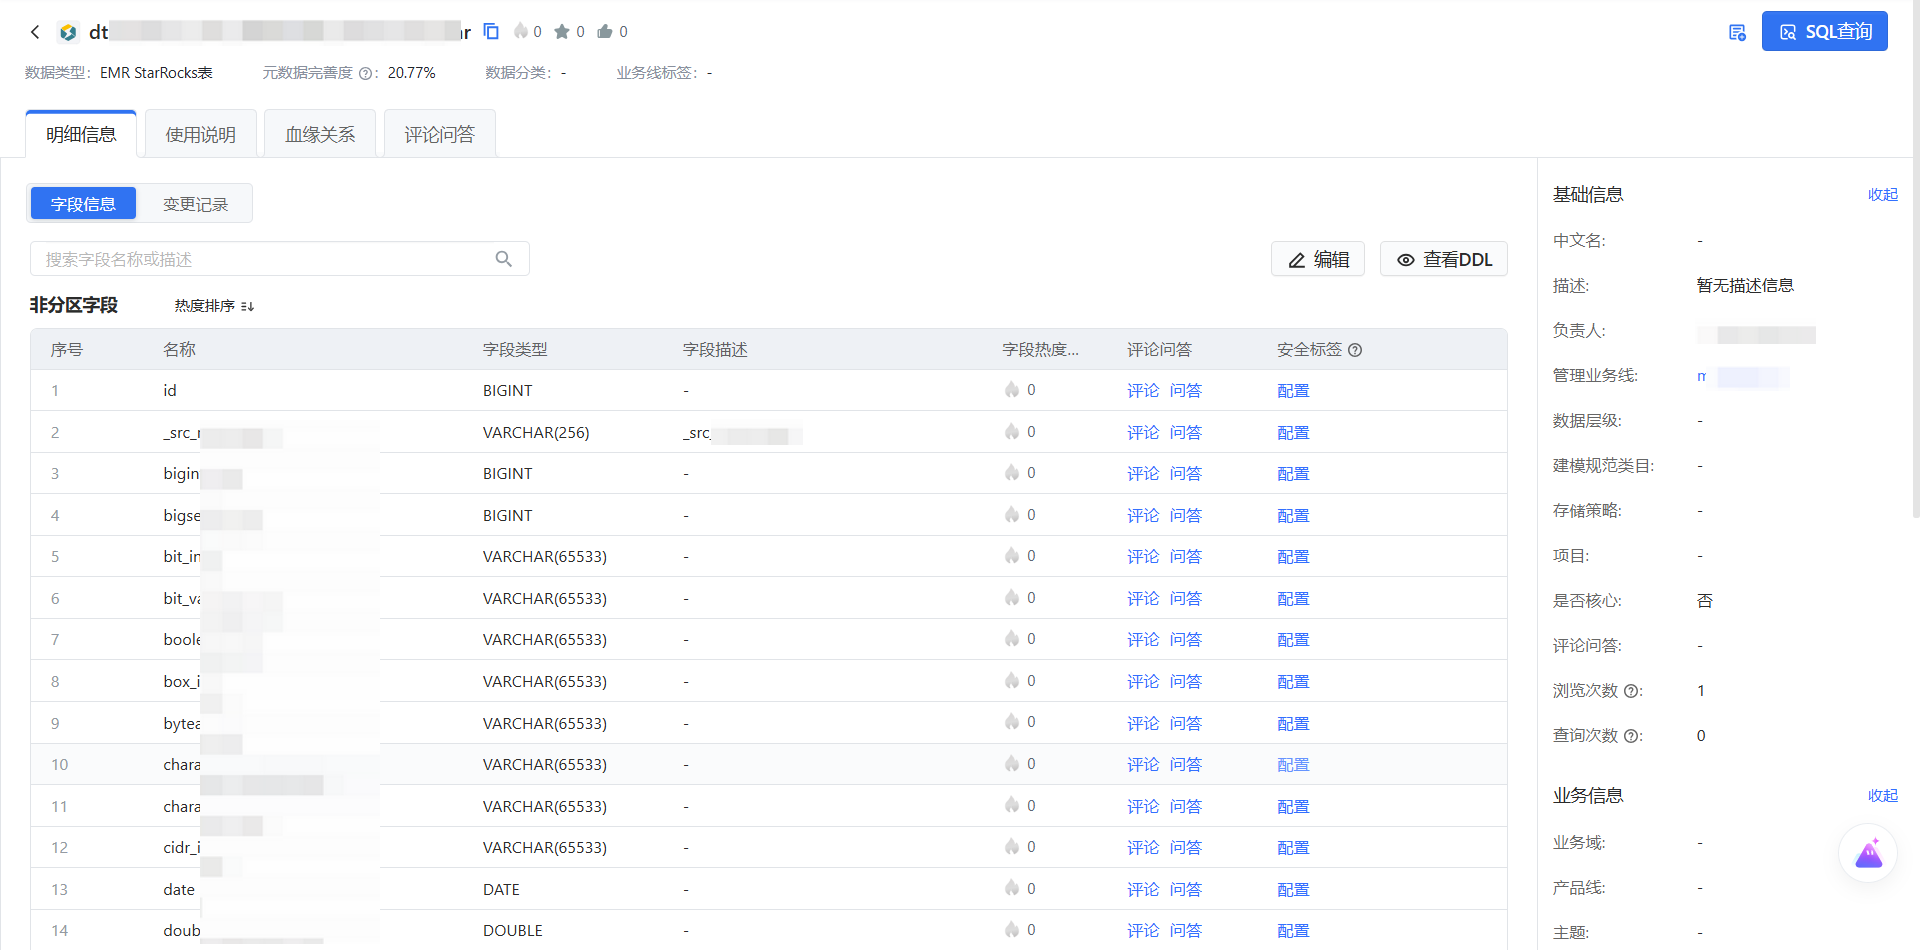Viewport: 1920px width, 950px height.
Task: Click the heat flame icon in row 10
Action: click(x=1012, y=764)
